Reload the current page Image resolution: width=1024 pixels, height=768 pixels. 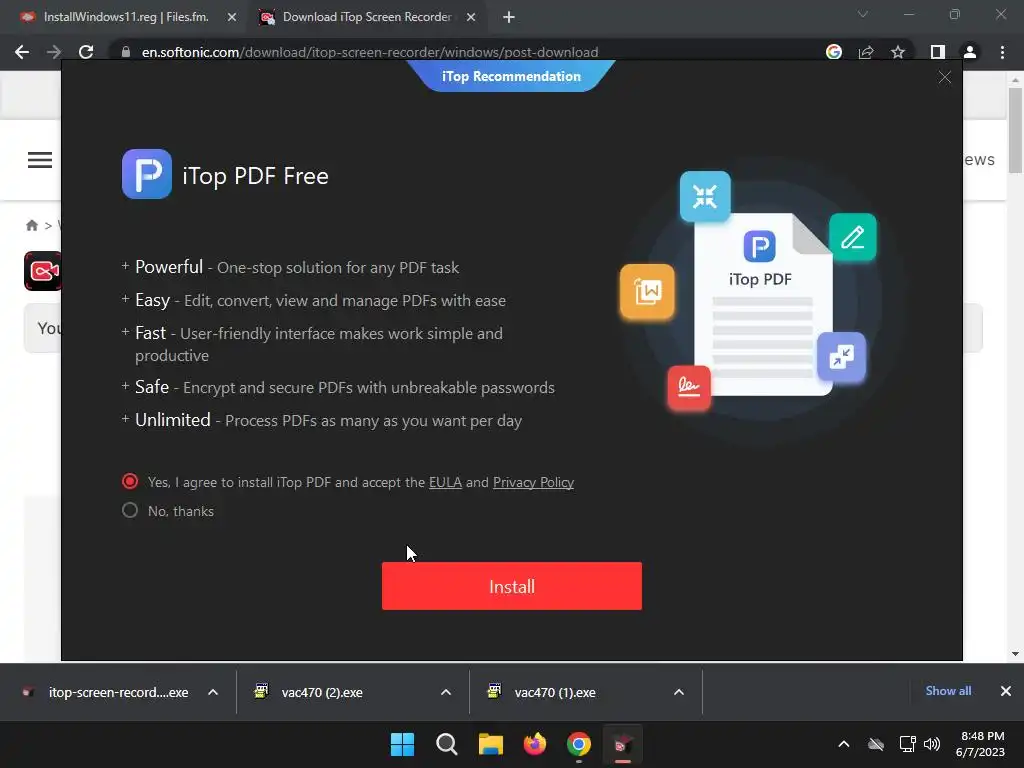pos(86,52)
